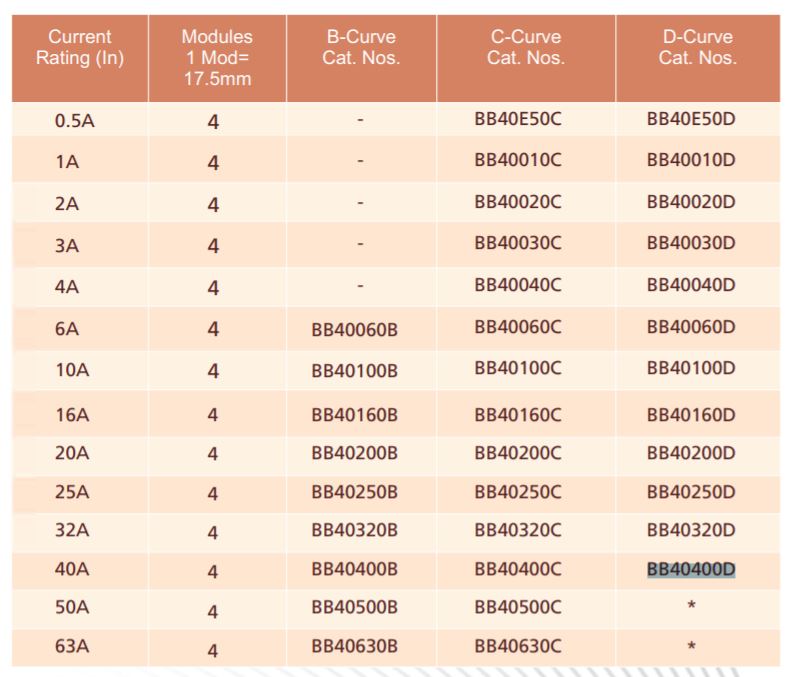This screenshot has height=677, width=794.
Task: Click the B-Curve dash in 0.5A row
Action: coord(360,122)
